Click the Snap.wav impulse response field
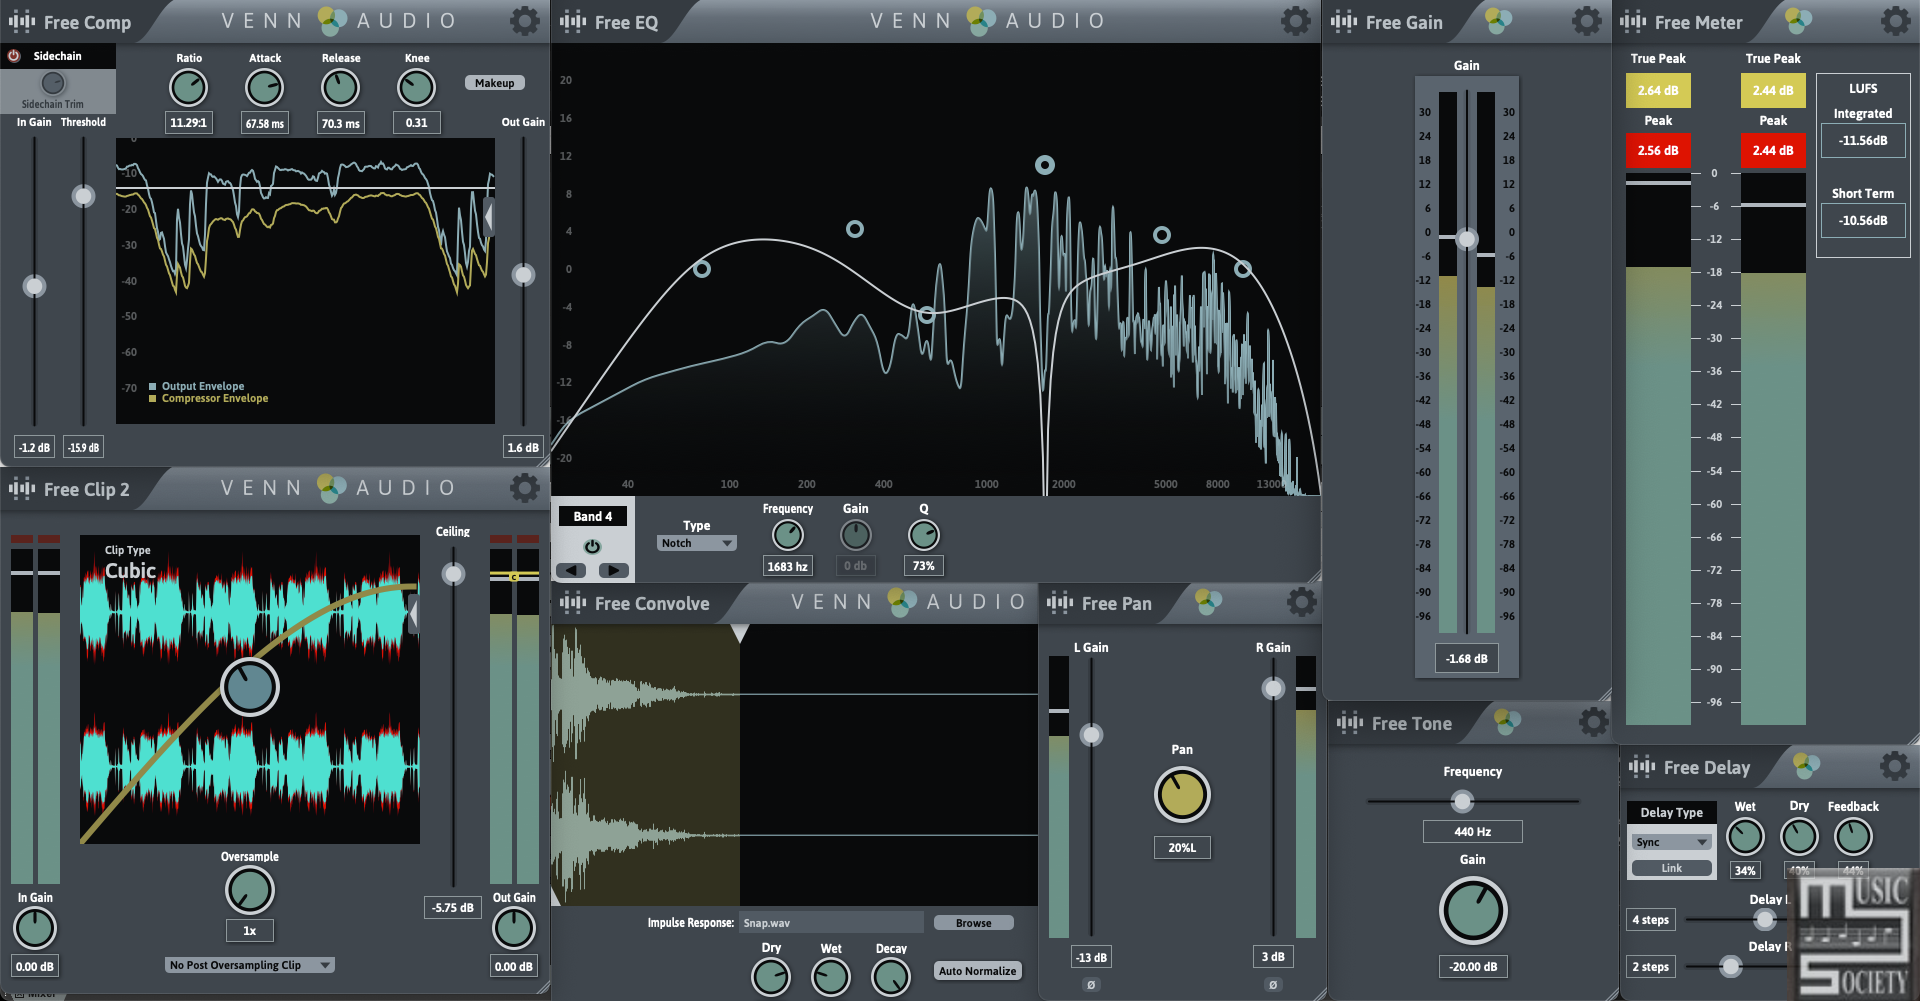Screen dimensions: 1920x1001 coord(831,923)
